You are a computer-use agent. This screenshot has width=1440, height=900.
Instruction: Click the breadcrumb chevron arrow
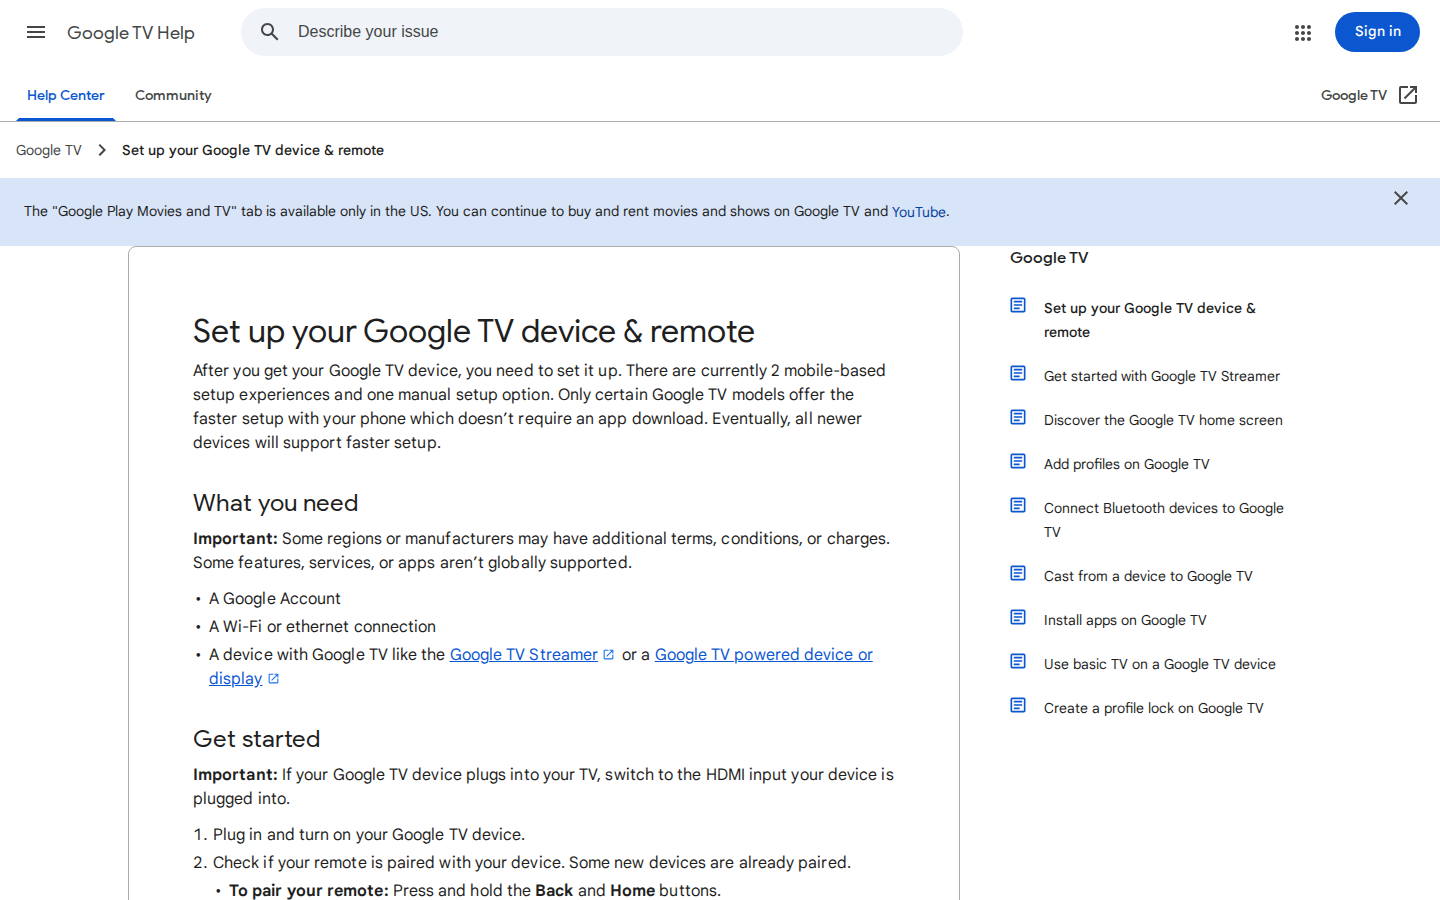coord(102,150)
